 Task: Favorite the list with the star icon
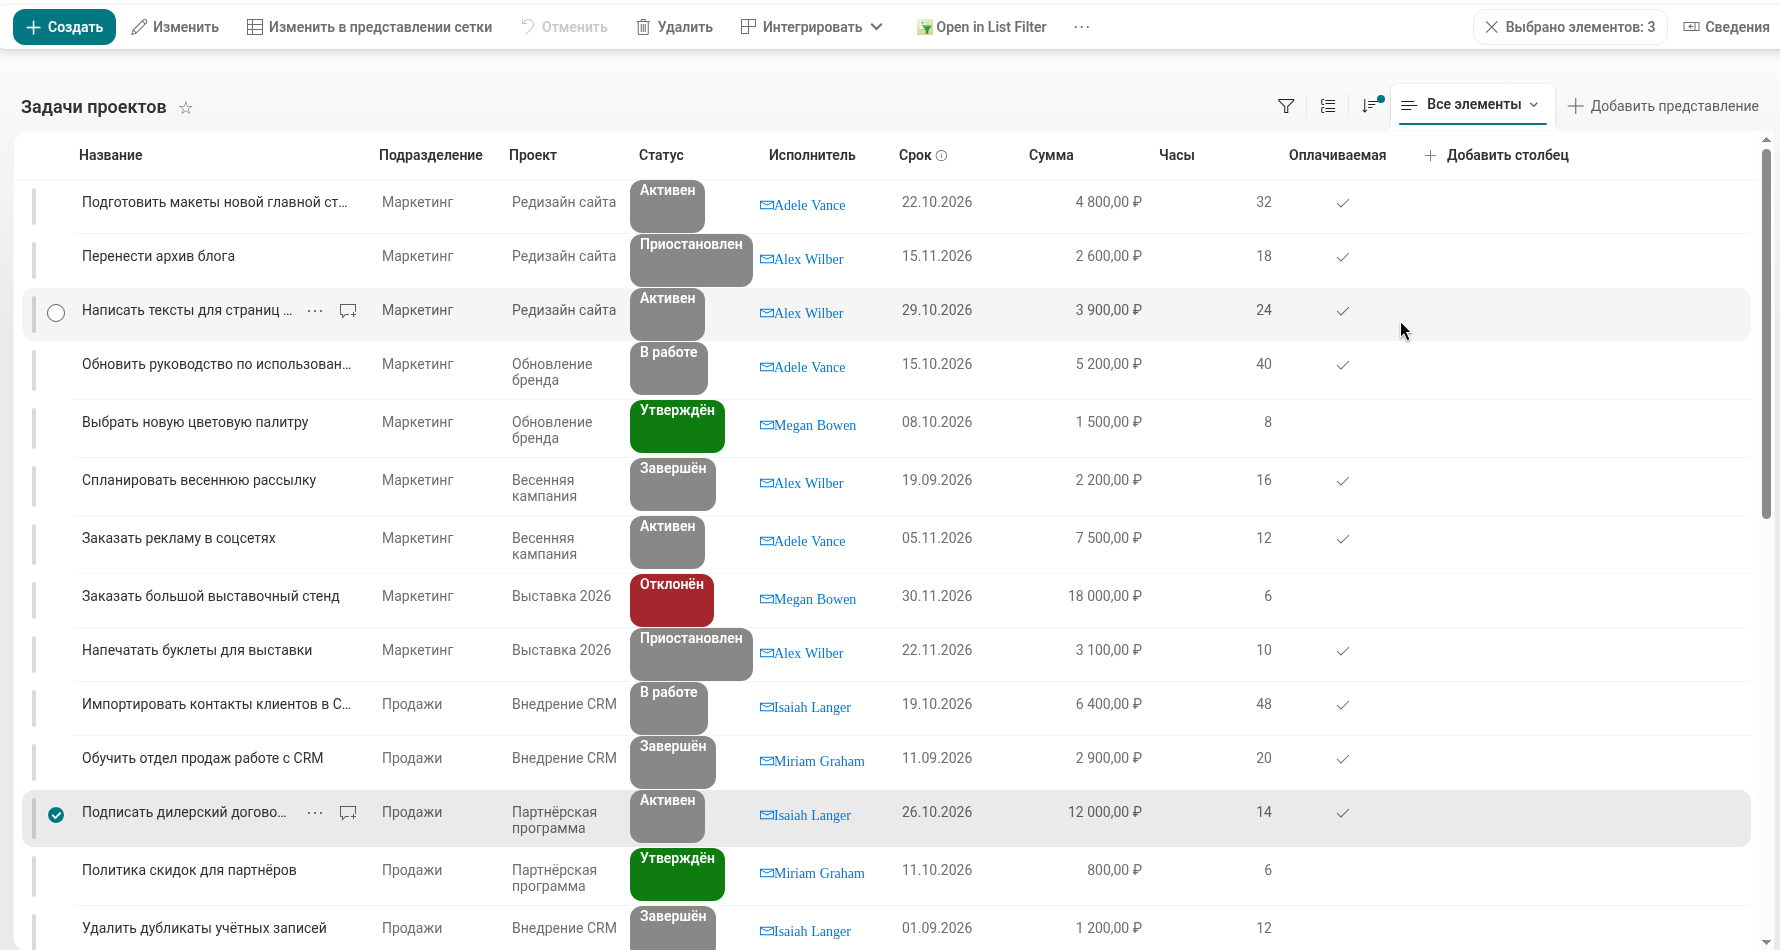click(x=186, y=108)
